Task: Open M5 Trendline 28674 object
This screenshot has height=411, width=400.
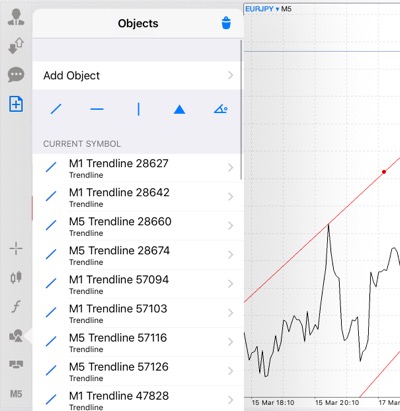Action: pyautogui.click(x=138, y=255)
